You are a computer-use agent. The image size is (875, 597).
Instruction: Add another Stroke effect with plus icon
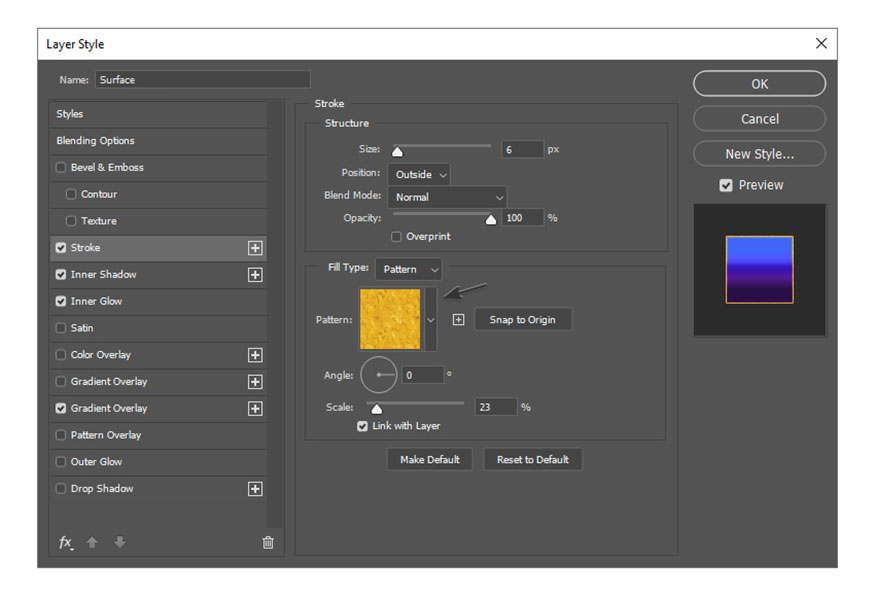(255, 248)
